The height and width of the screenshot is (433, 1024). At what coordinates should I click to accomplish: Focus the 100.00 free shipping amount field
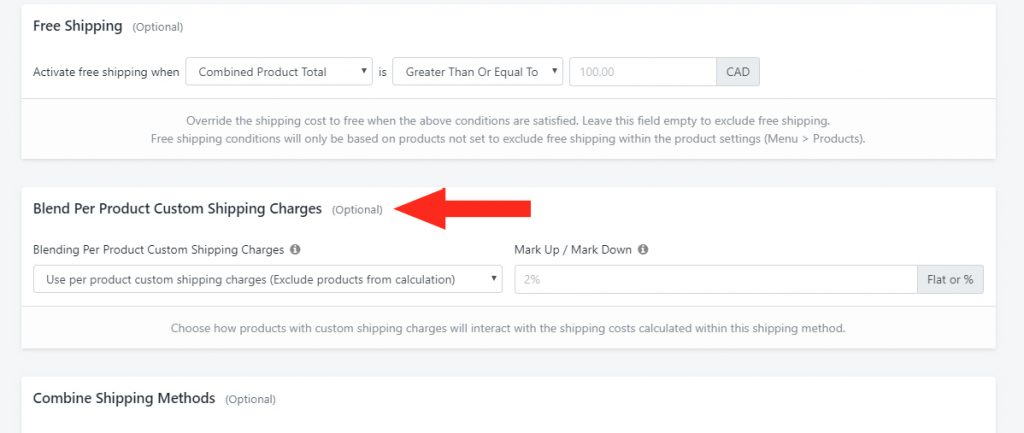tap(643, 72)
